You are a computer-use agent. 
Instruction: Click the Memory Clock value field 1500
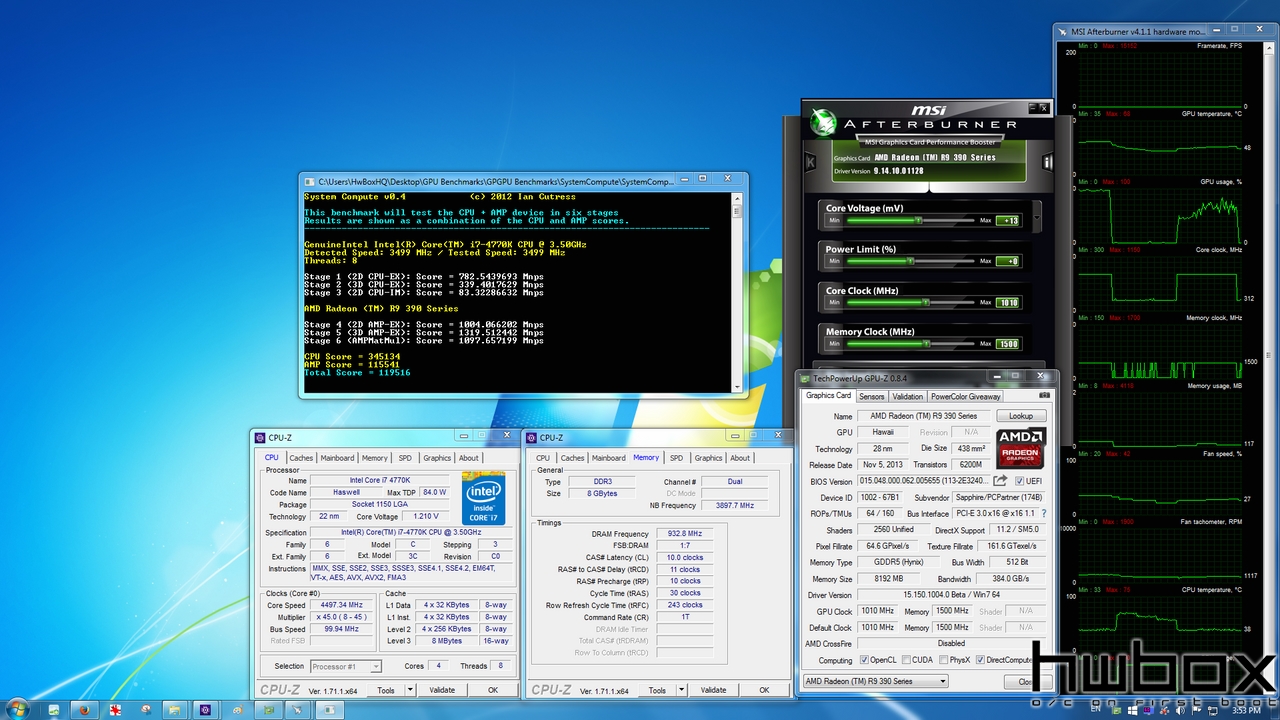1007,343
